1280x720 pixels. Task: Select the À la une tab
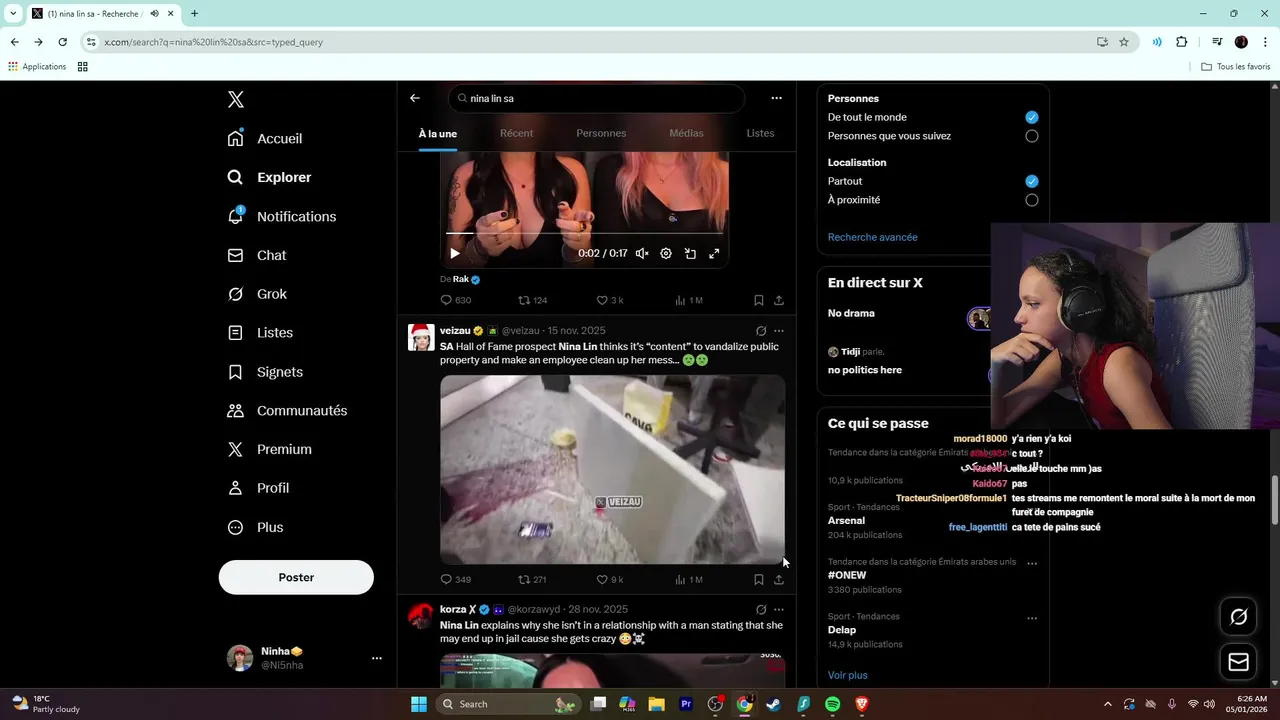click(x=438, y=133)
